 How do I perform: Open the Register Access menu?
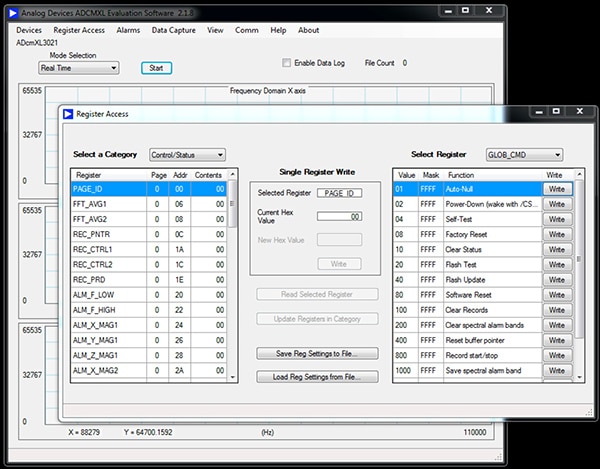[x=78, y=30]
